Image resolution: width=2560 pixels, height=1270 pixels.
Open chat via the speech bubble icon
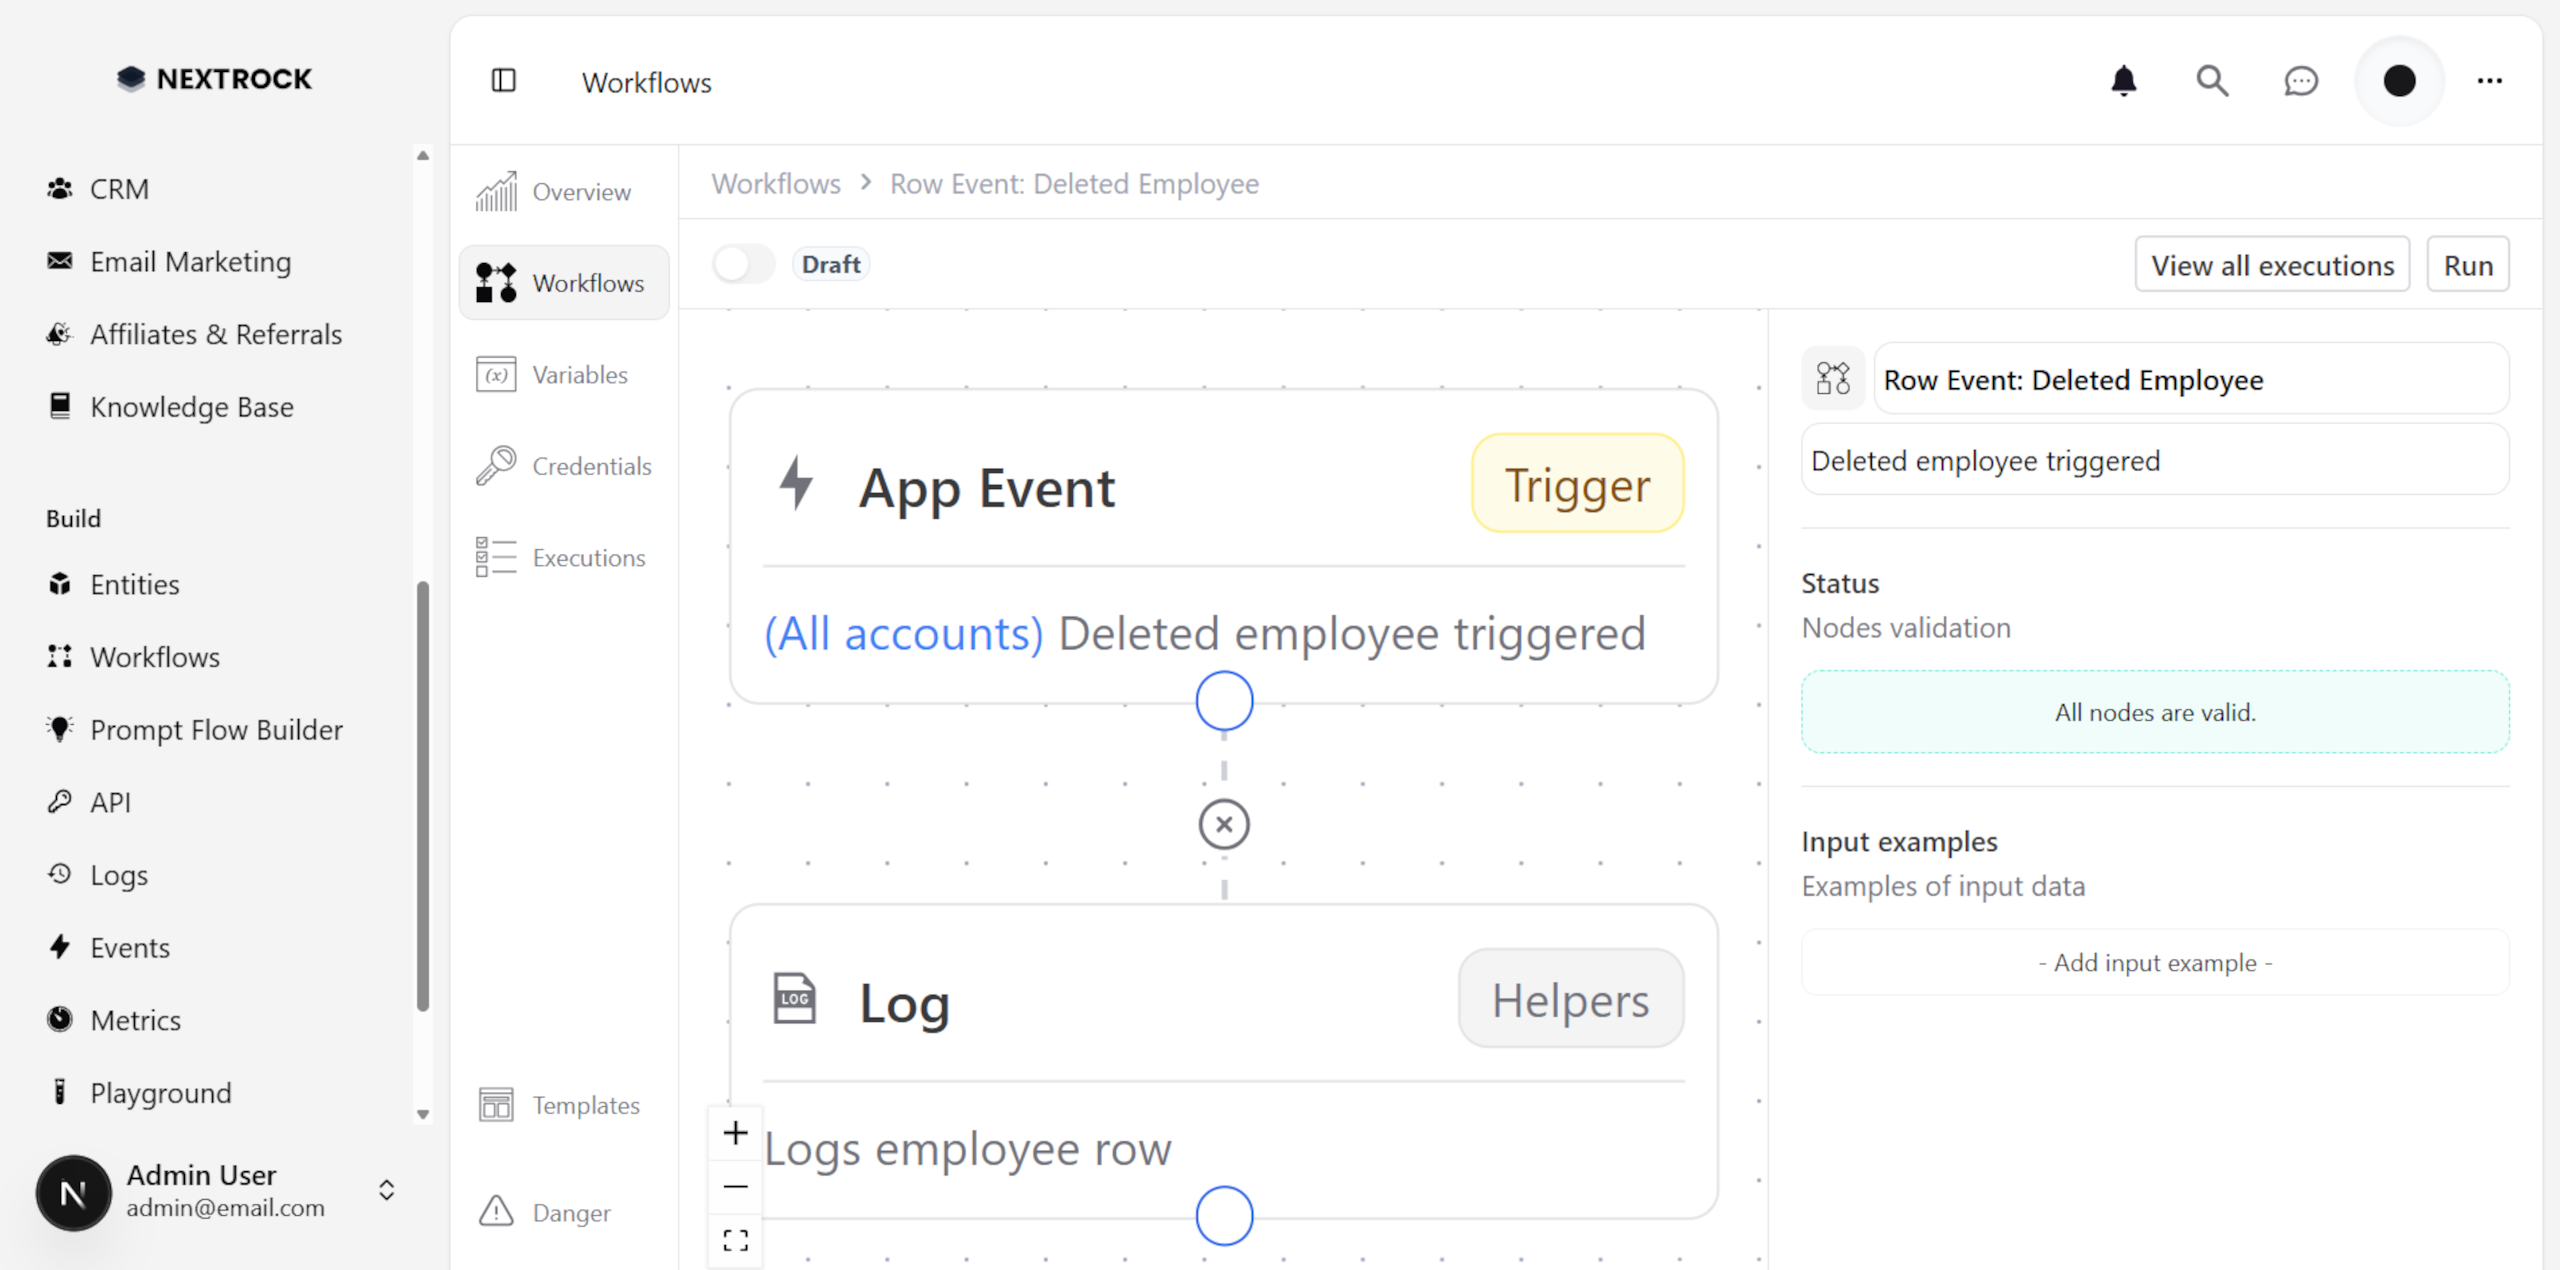pyautogui.click(x=2301, y=81)
